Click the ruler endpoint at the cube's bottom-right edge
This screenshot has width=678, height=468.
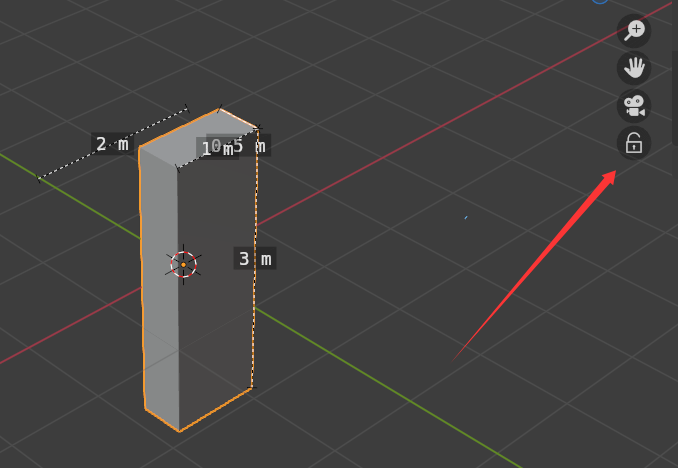253,387
